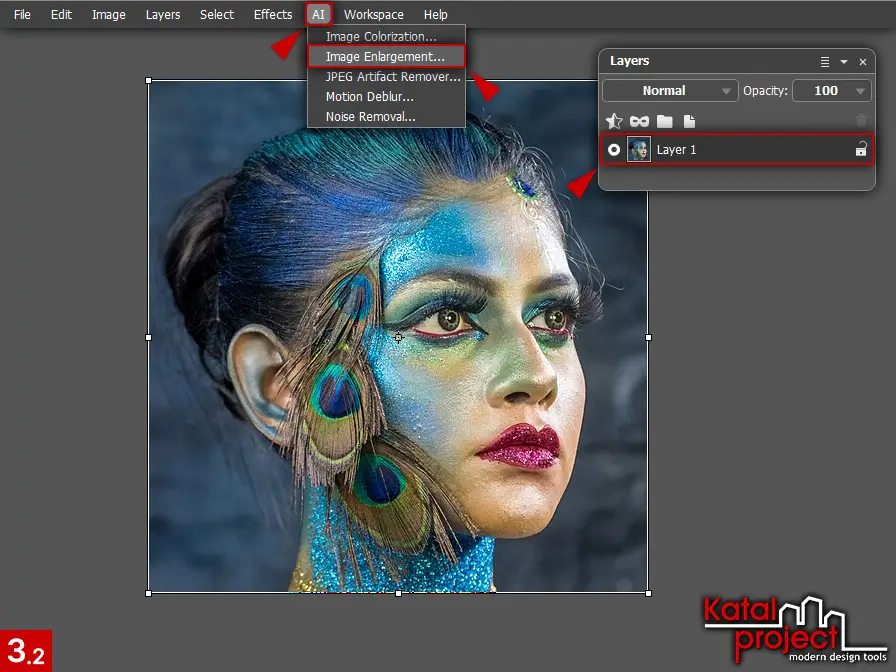Expand the Opacity value dropdown
896x672 pixels.
click(x=861, y=91)
